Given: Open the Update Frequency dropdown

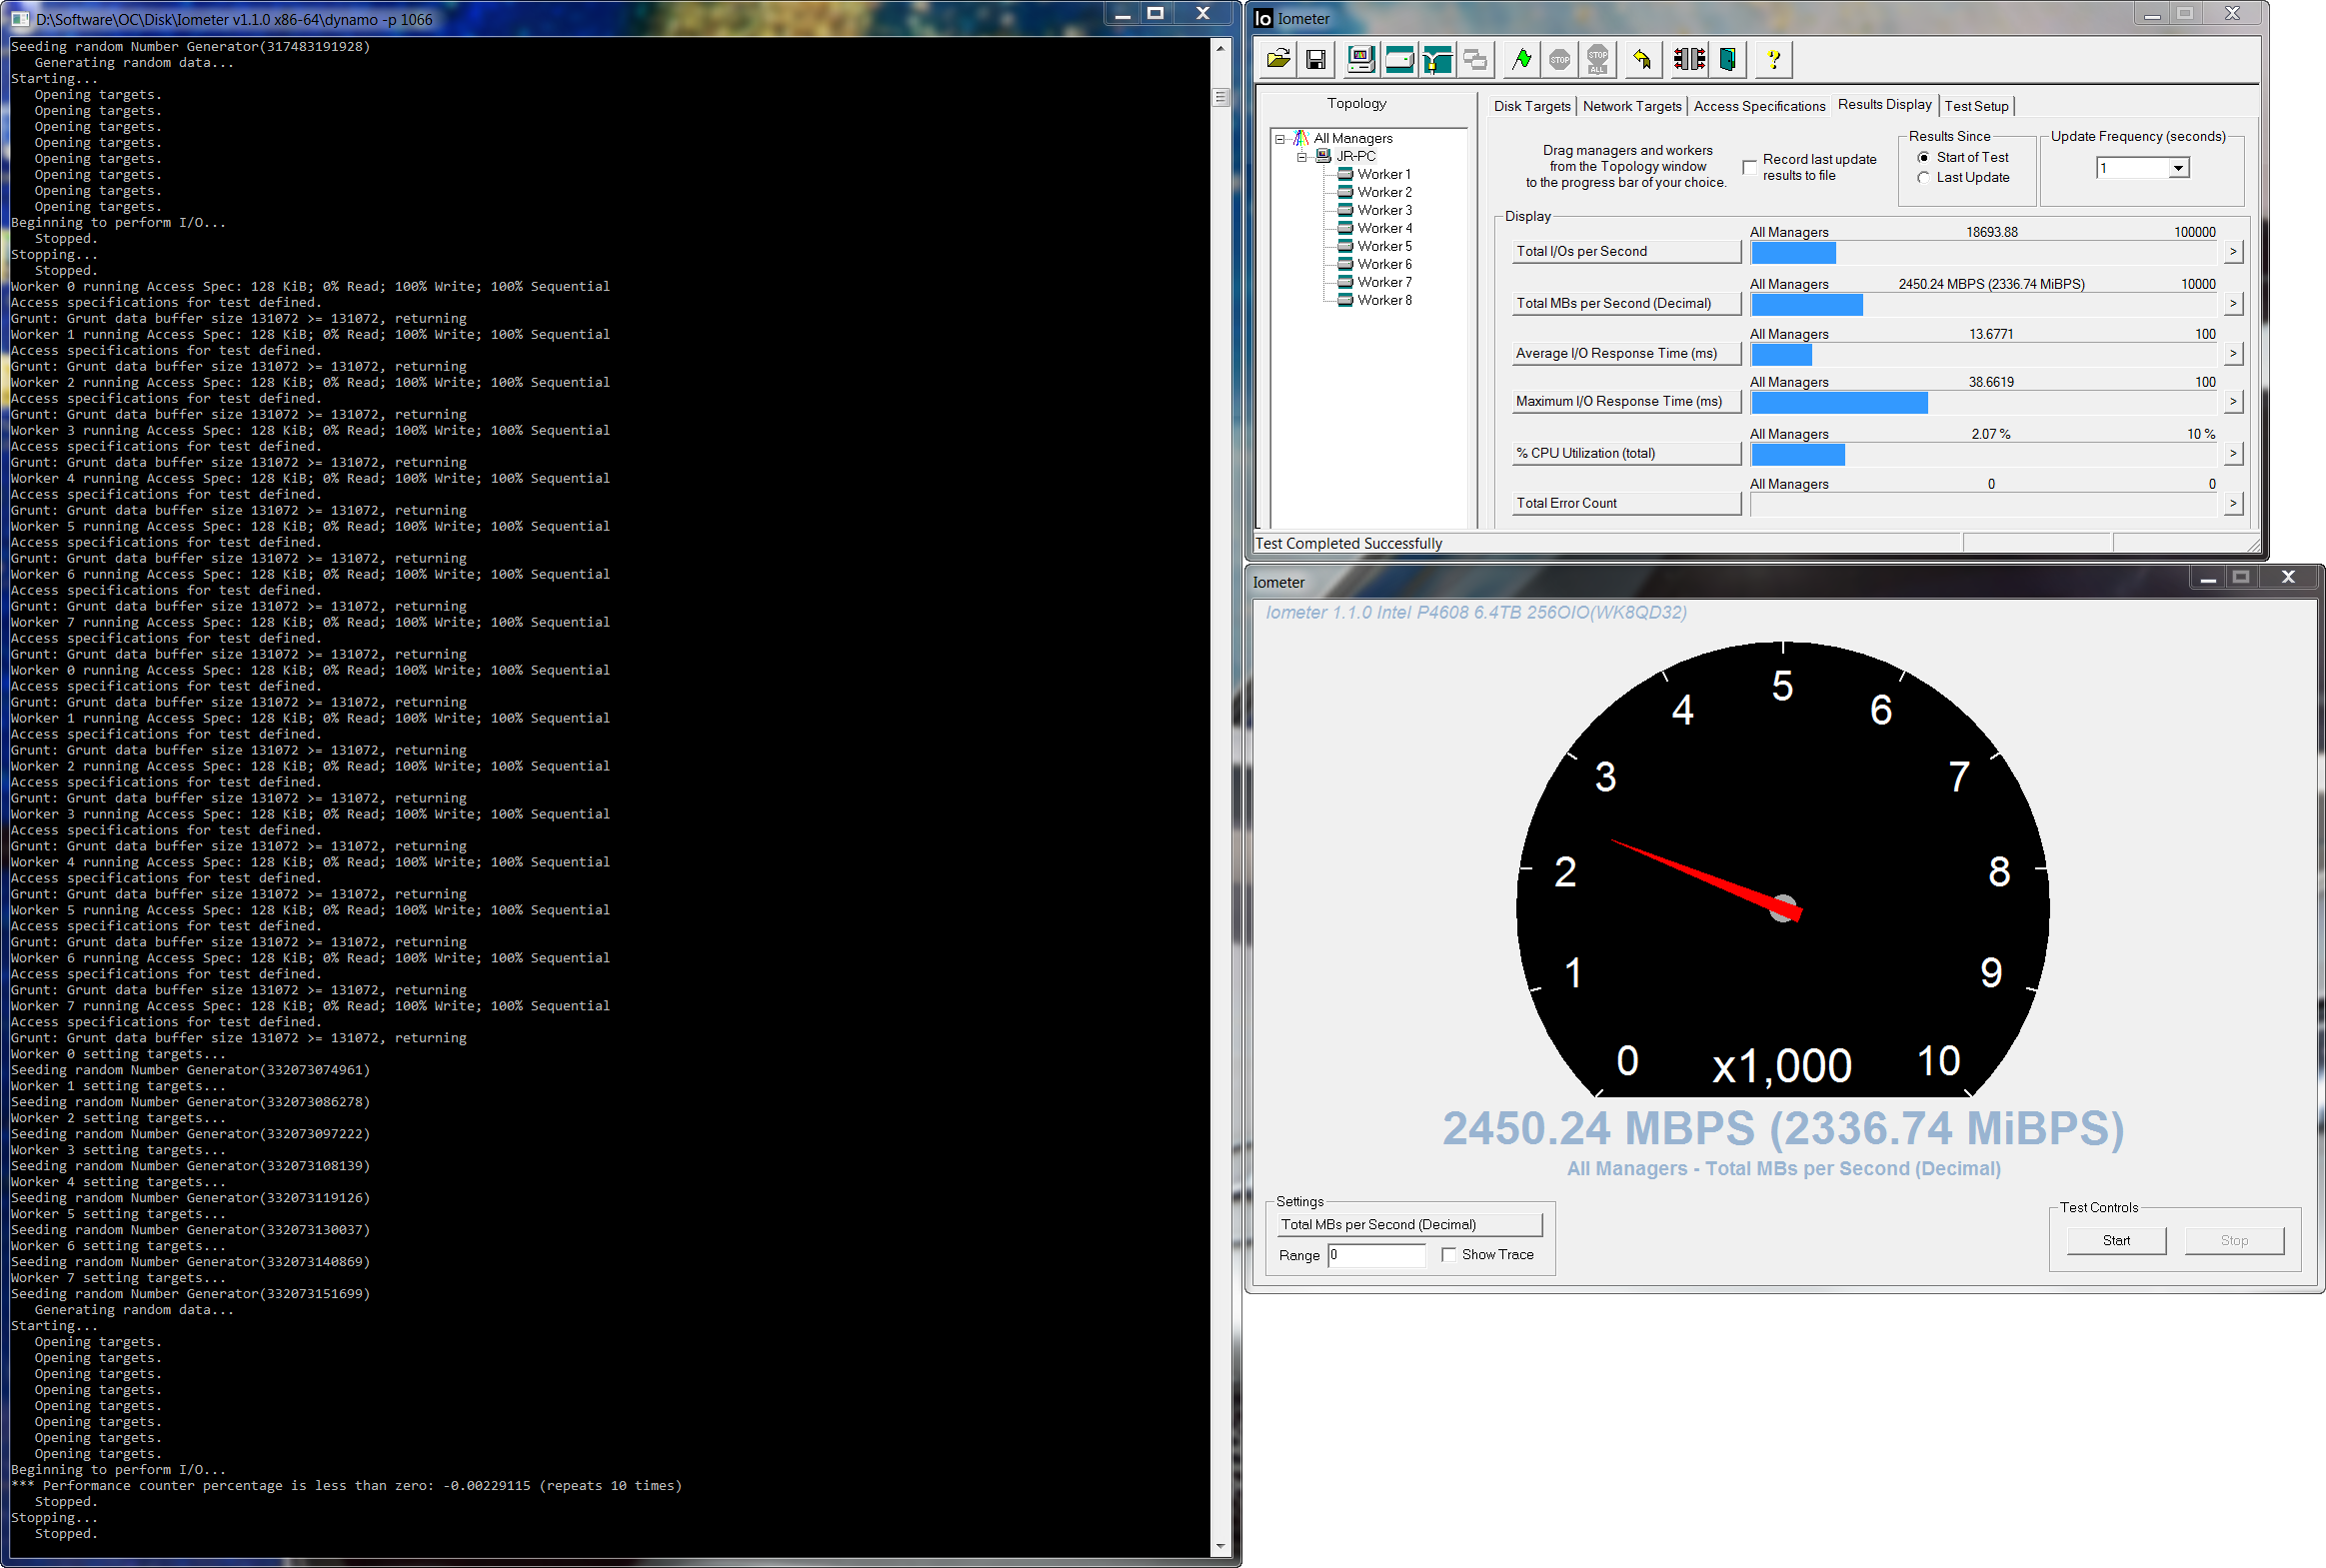Looking at the screenshot, I should click(2178, 168).
